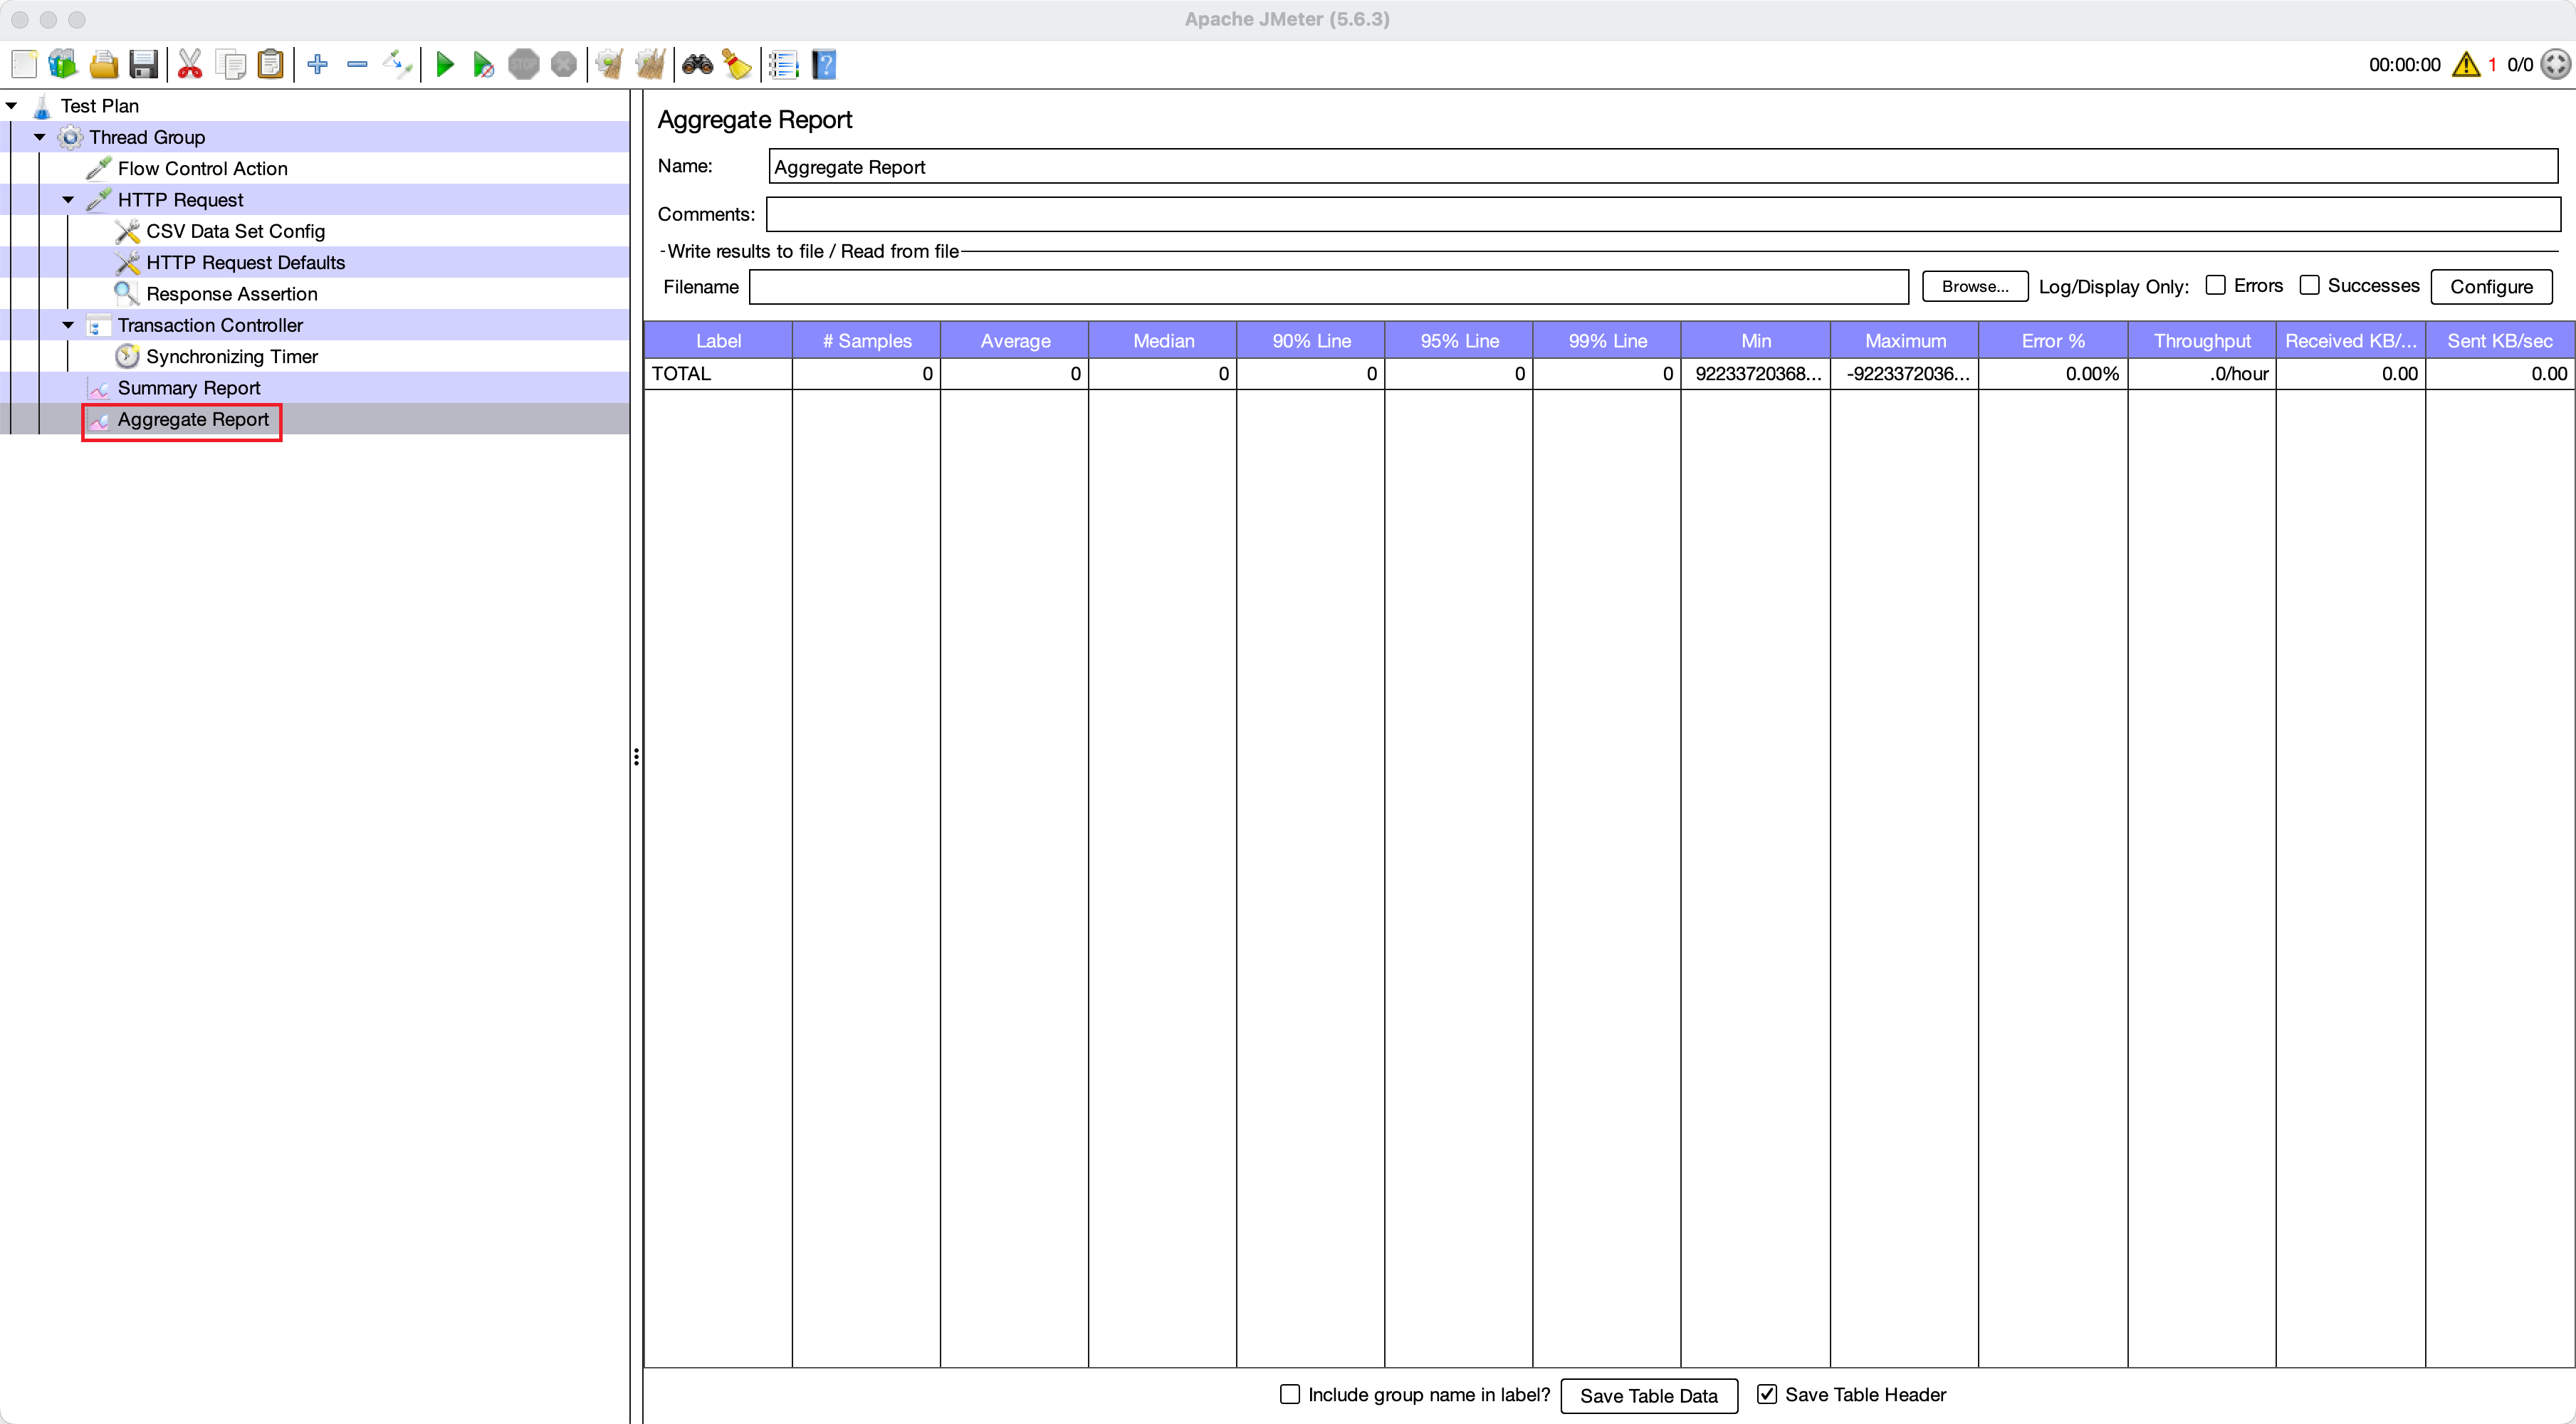Click the Filename input field
Viewport: 2576px width, 1424px height.
1329,287
